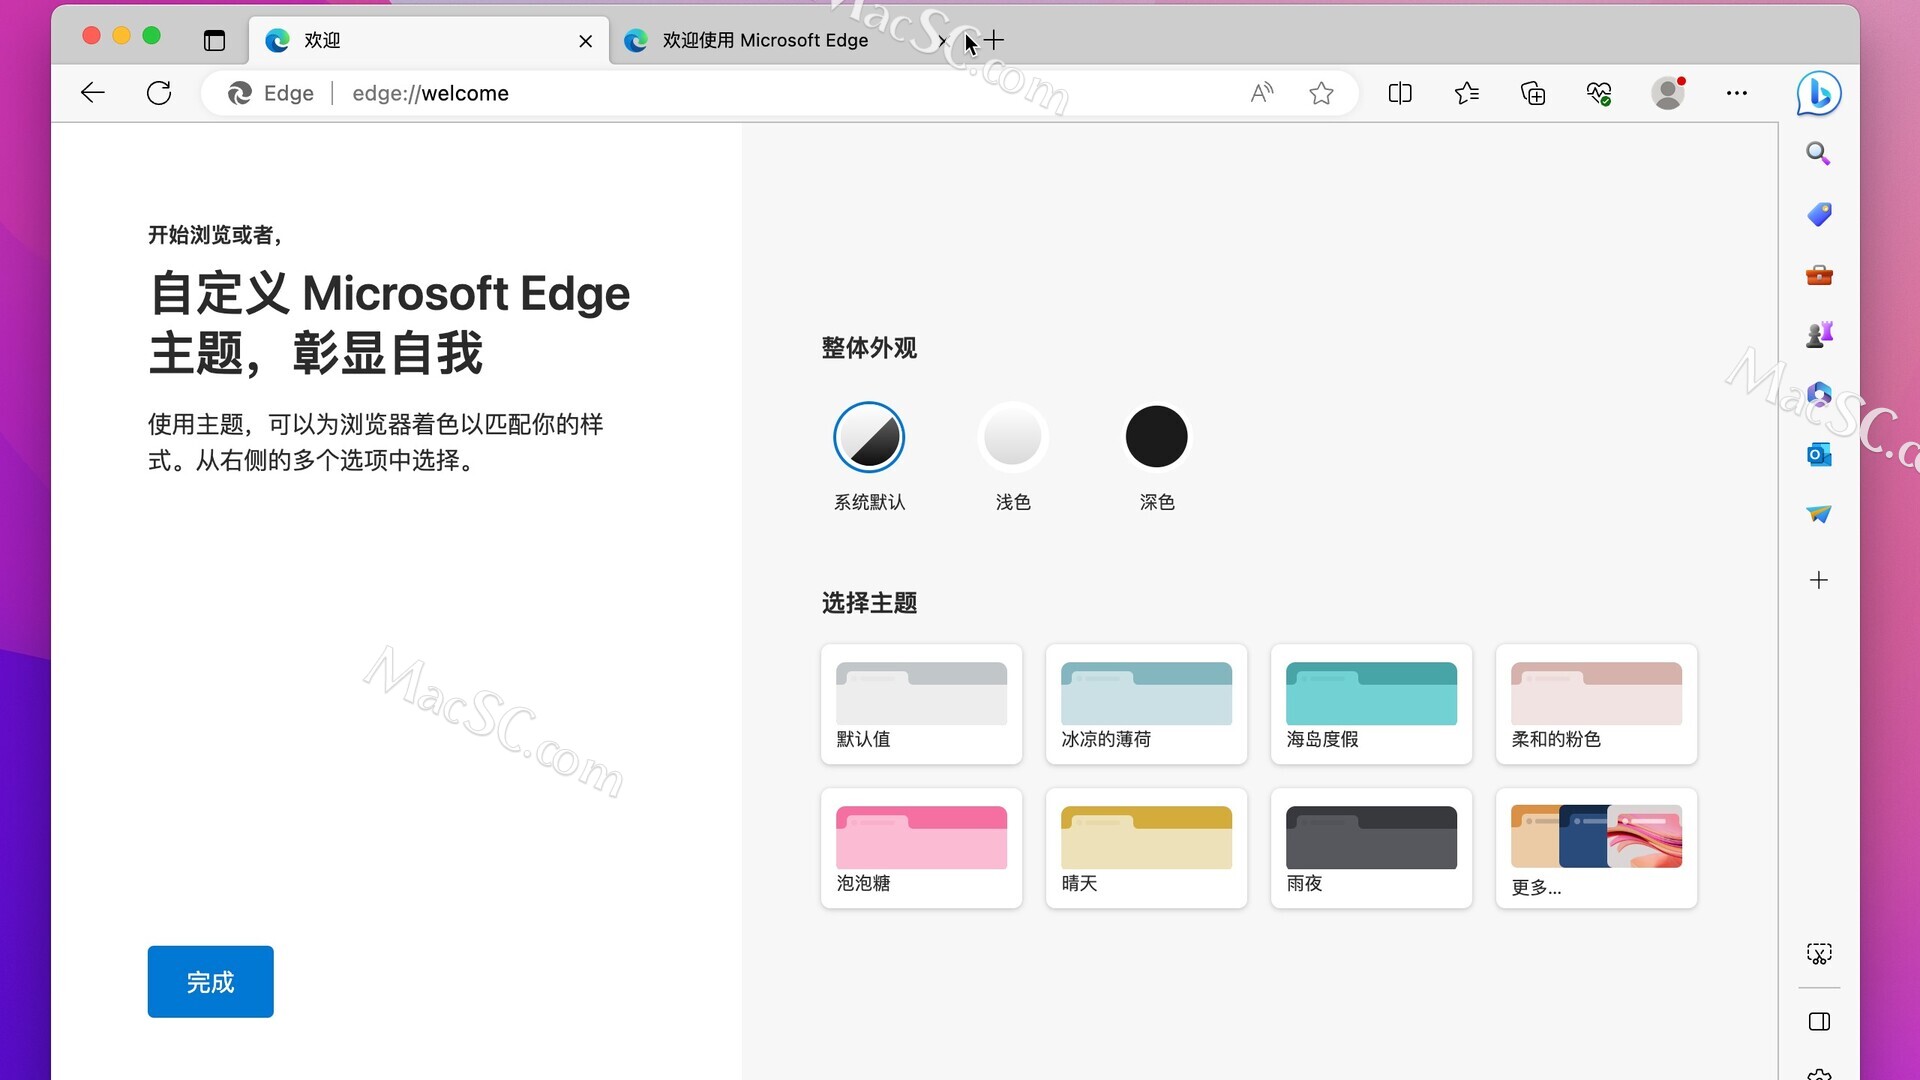The image size is (1920, 1080).
Task: Open sidebar Microsoft 365 icon
Action: coord(1819,395)
